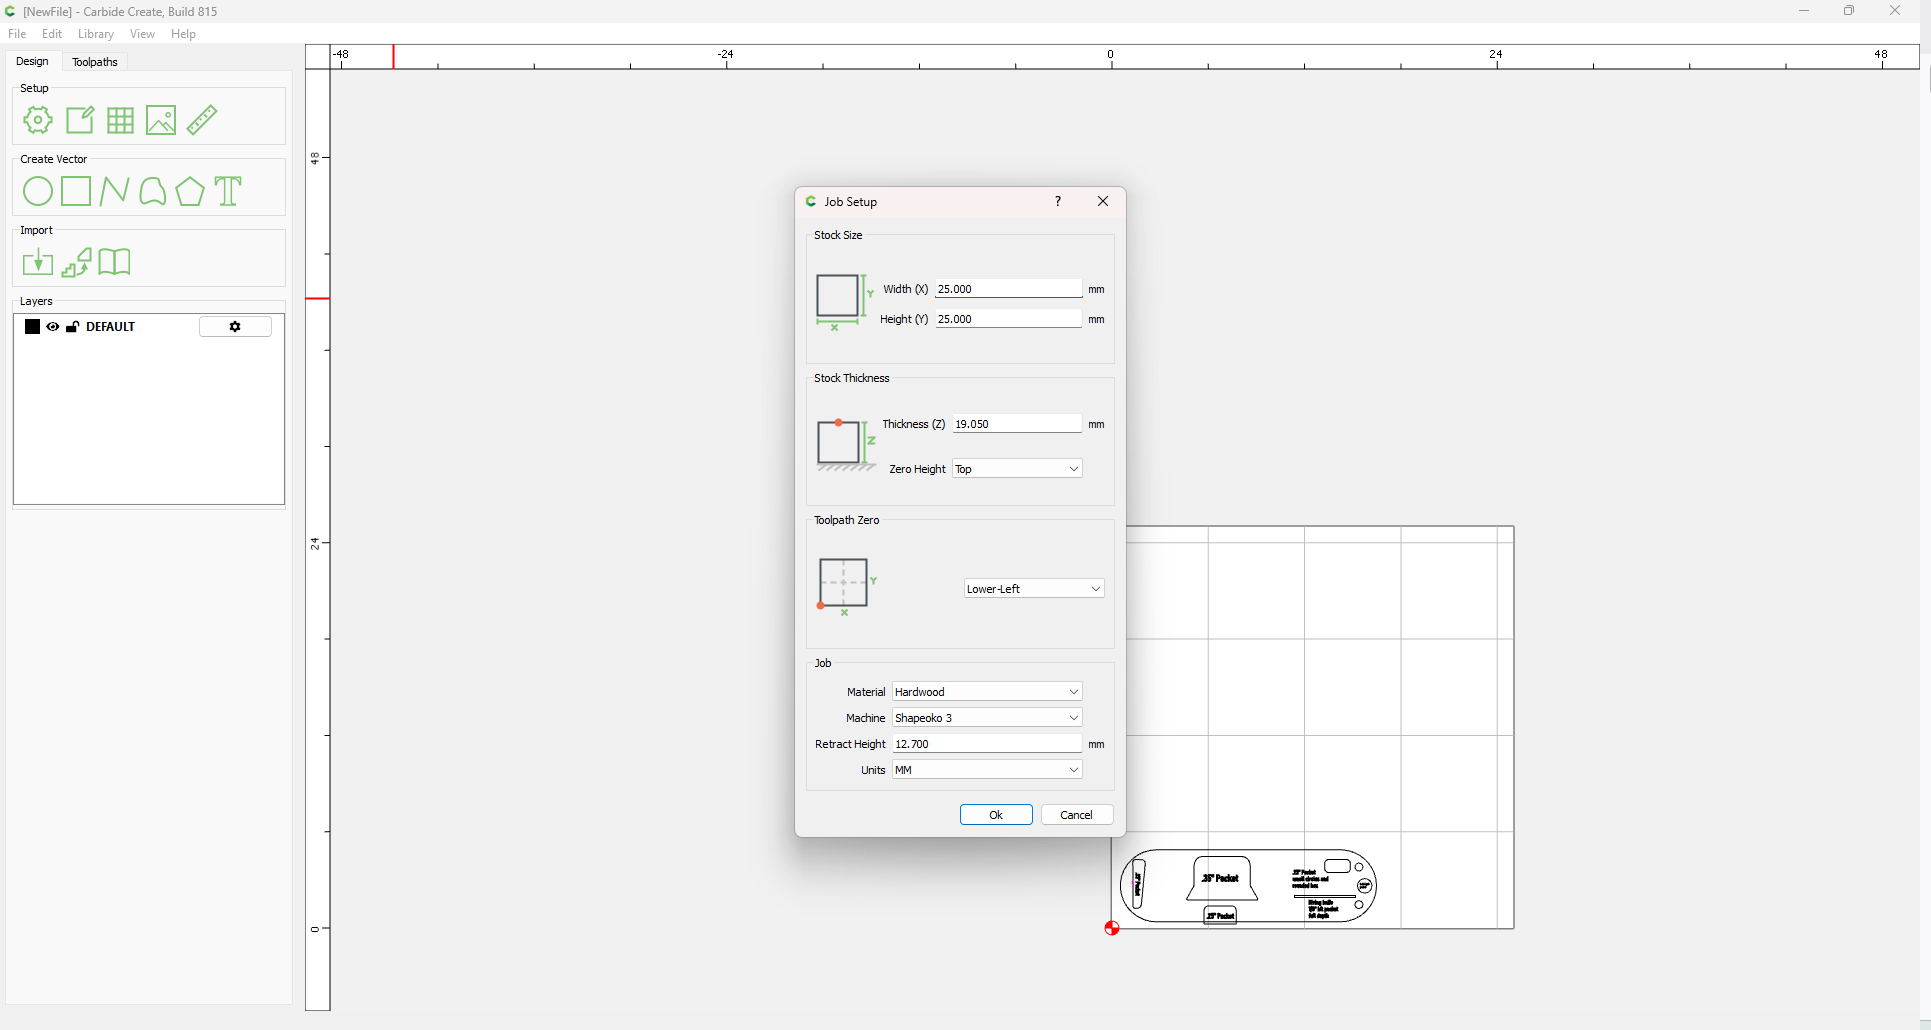Toggle lock on the DEFAULT layer
This screenshot has height=1030, width=1931.
point(72,327)
